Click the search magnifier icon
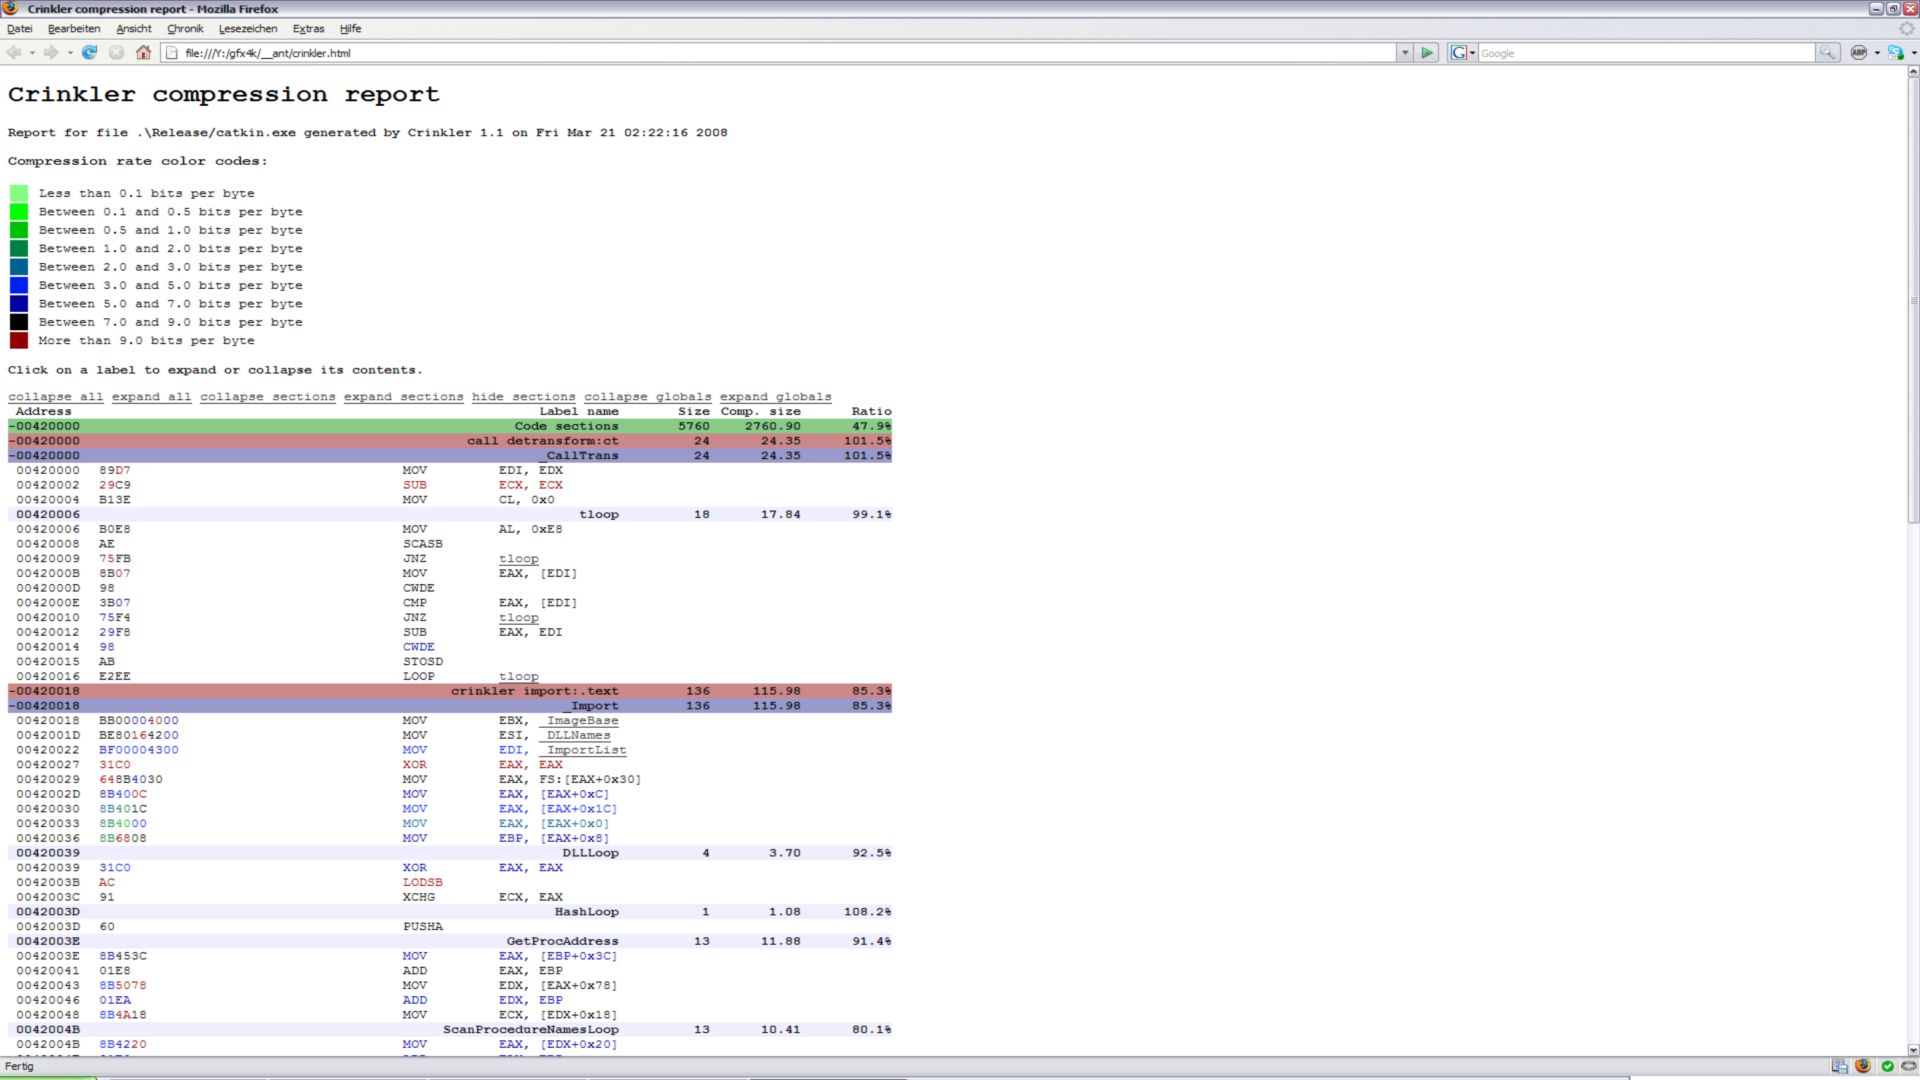 (x=1827, y=53)
